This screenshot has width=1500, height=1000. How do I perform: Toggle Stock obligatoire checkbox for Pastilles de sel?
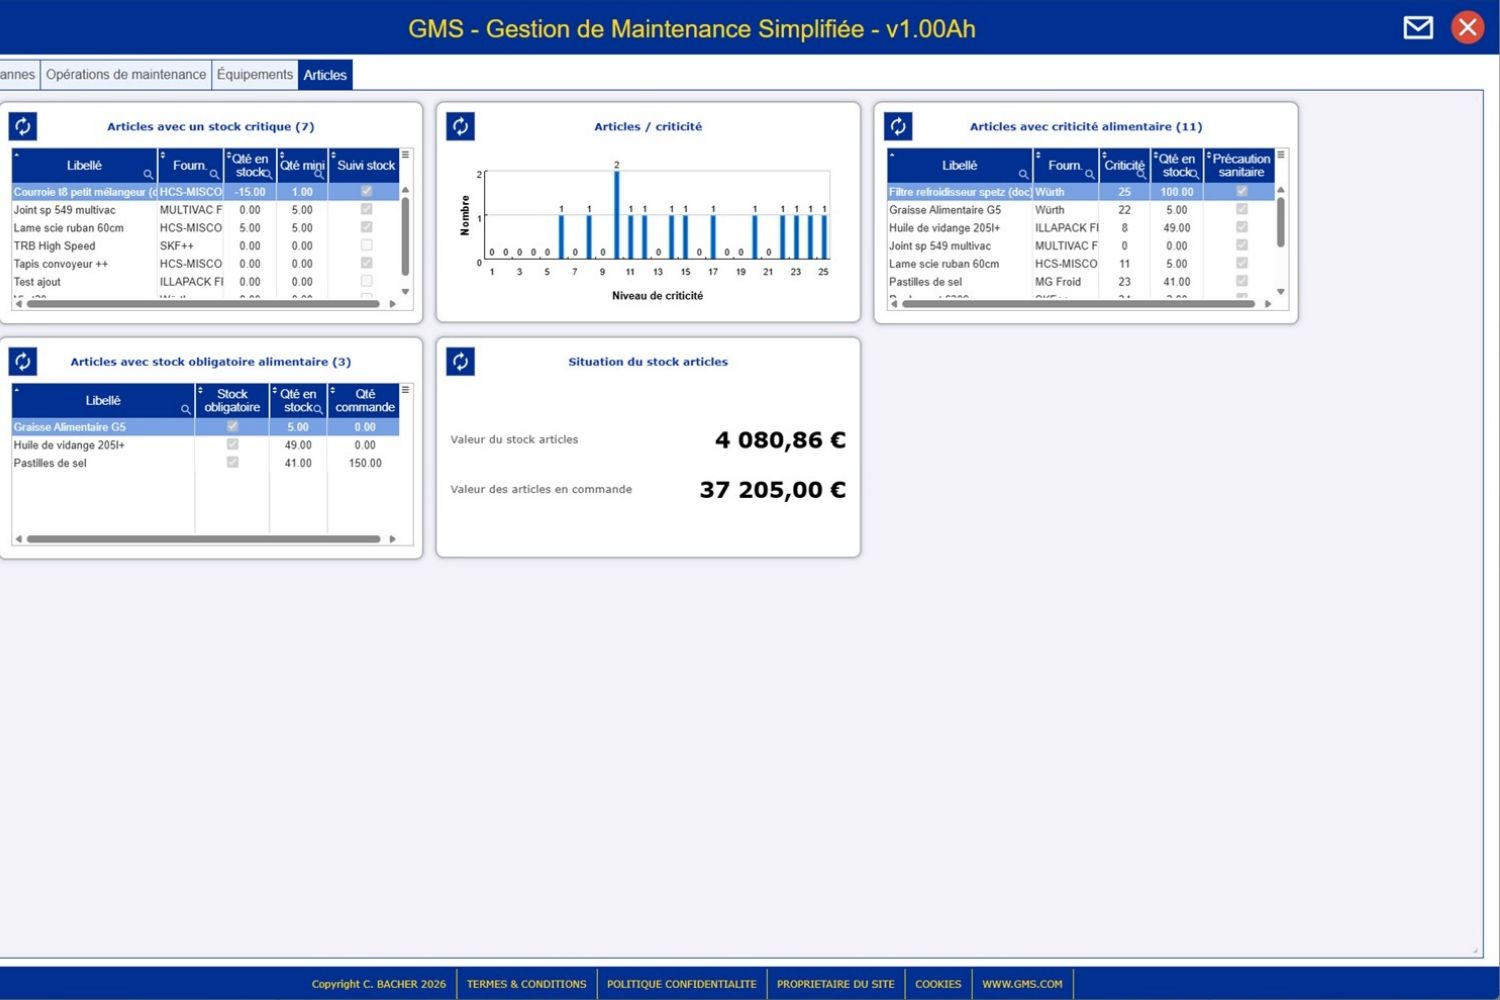232,462
